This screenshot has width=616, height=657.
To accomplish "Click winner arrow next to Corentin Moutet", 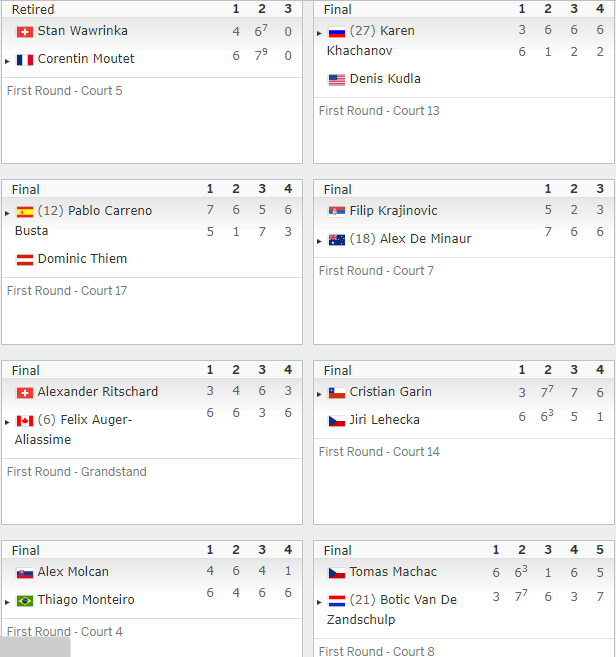I will (7, 61).
